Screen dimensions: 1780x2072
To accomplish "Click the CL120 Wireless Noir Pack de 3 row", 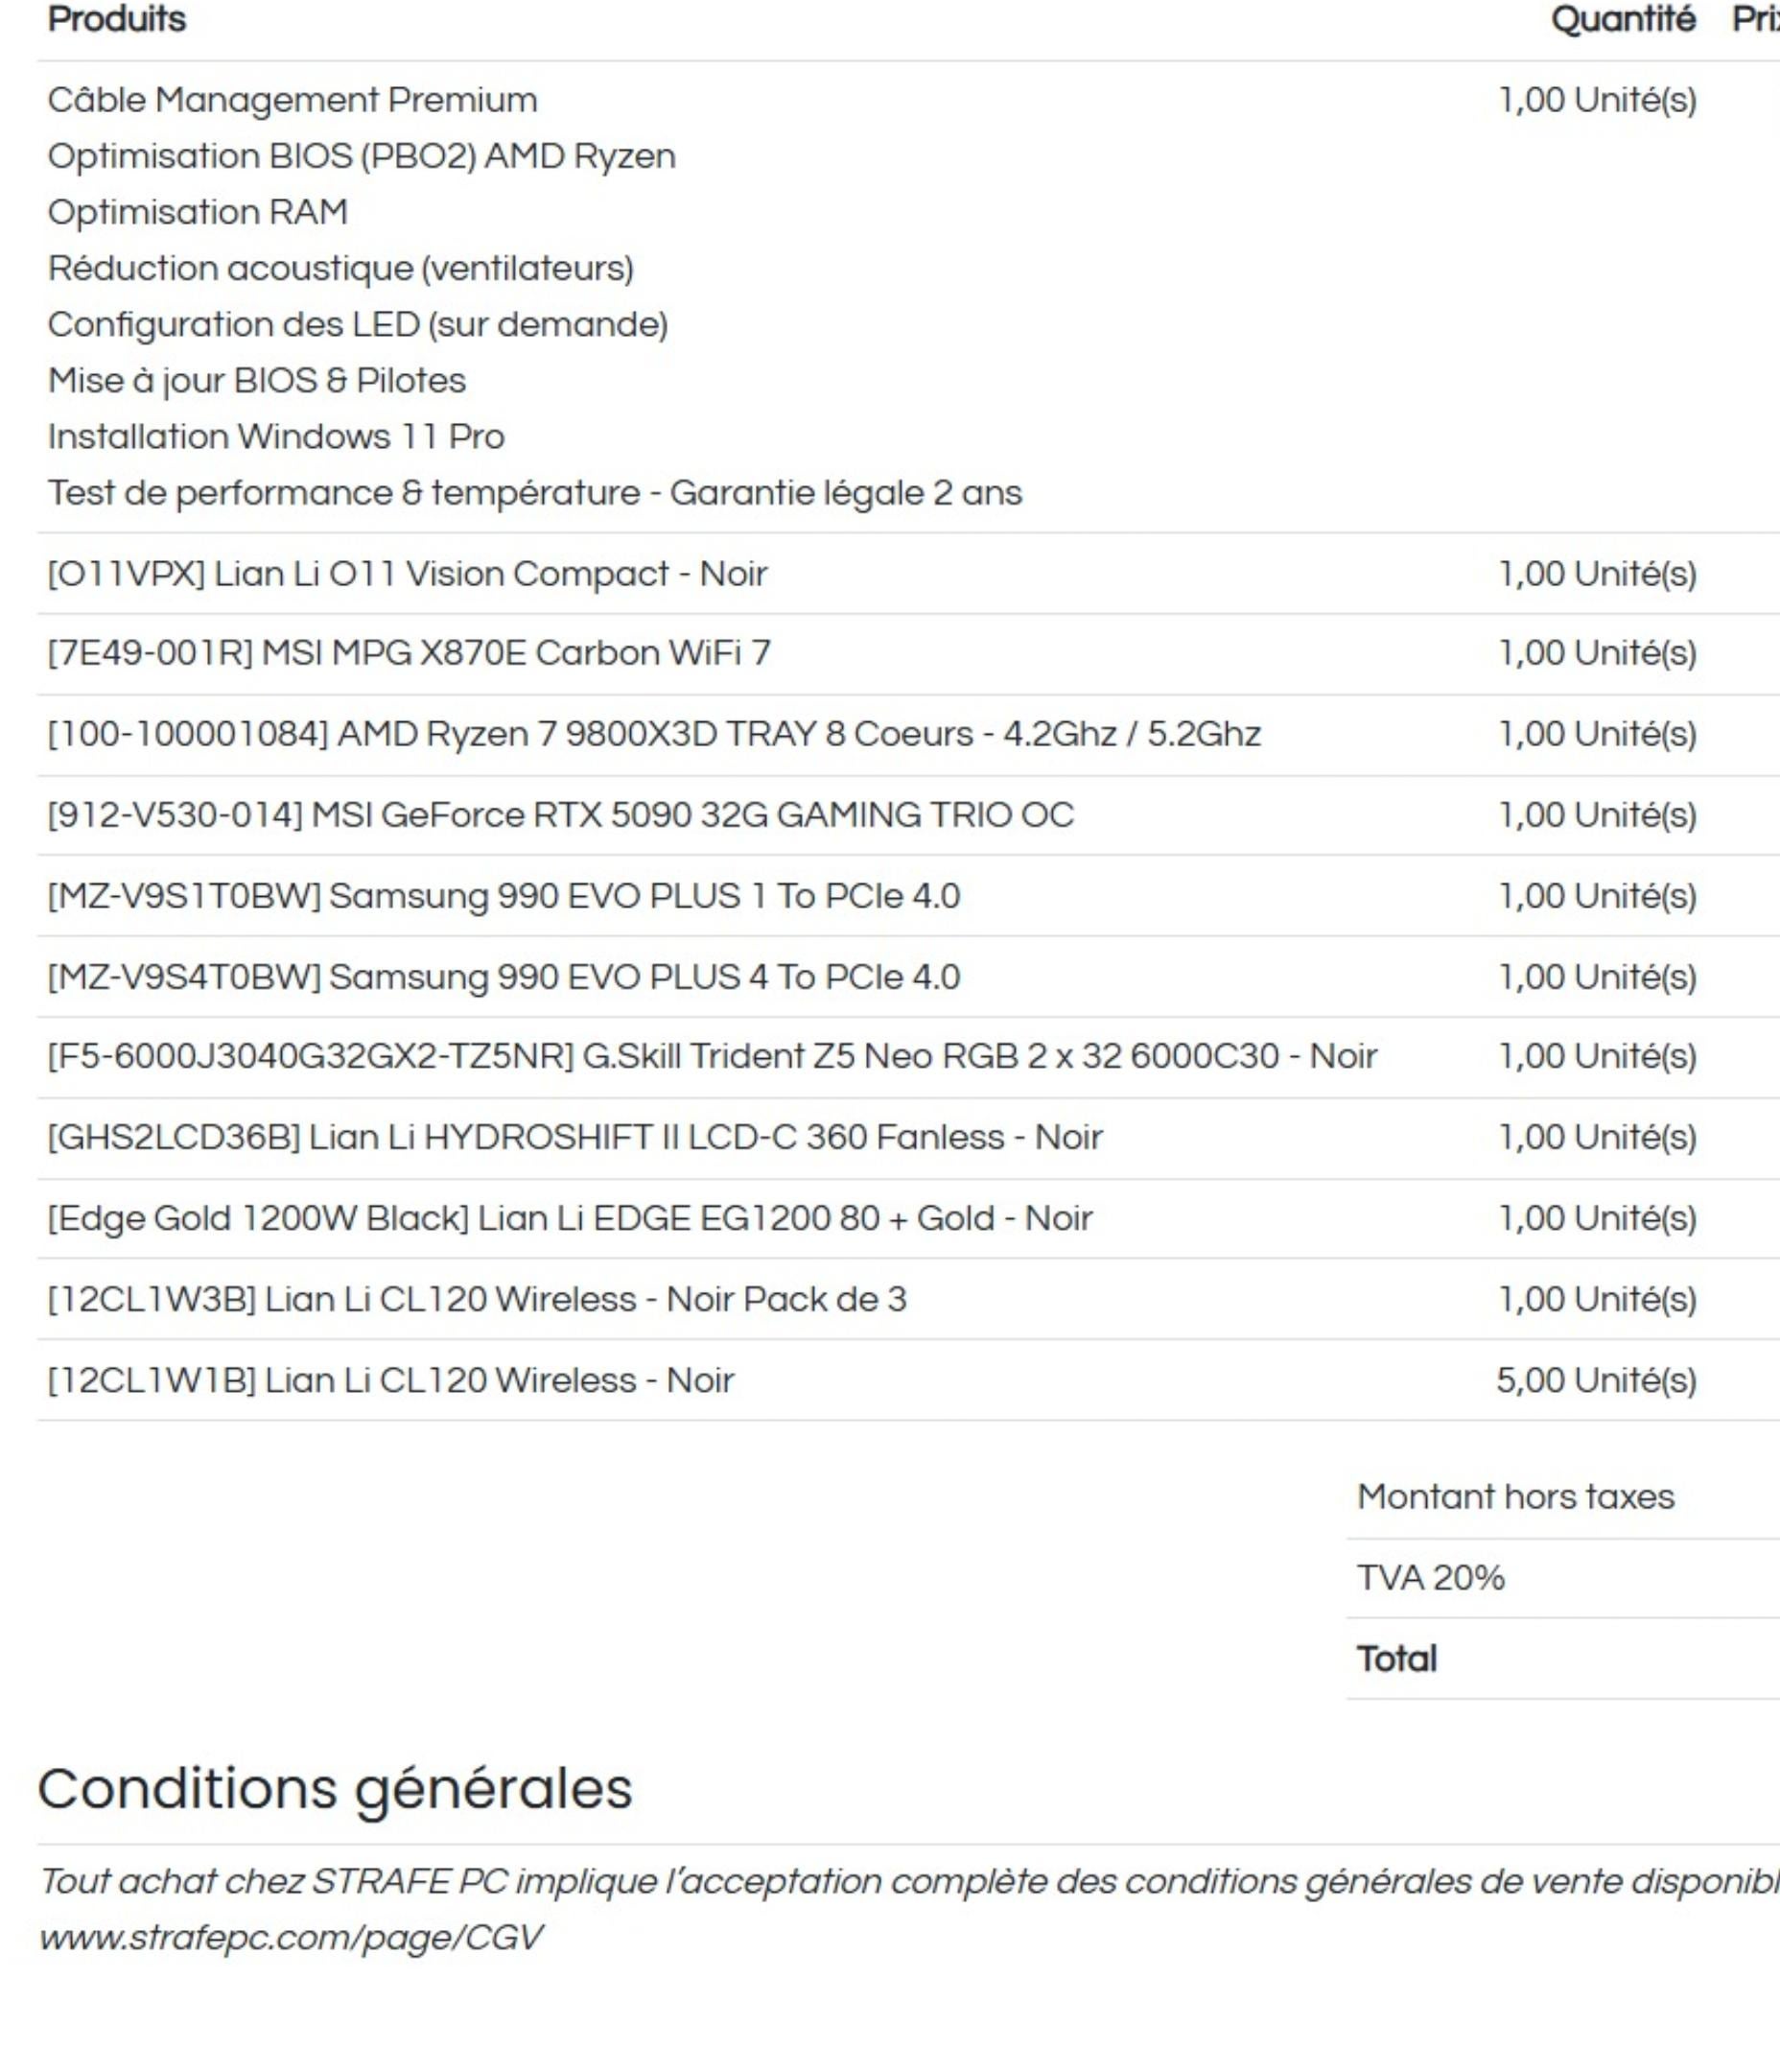I will [476, 1299].
